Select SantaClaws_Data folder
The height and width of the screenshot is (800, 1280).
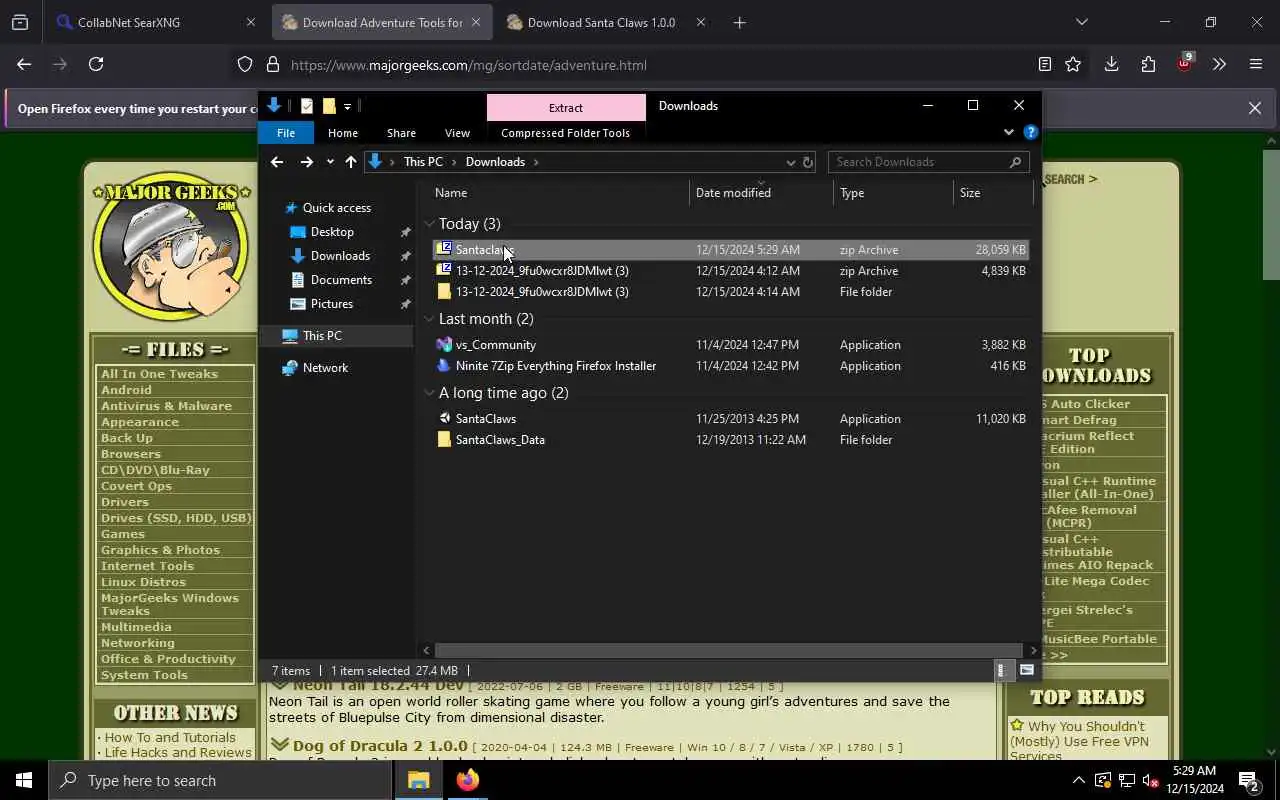tap(730, 440)
